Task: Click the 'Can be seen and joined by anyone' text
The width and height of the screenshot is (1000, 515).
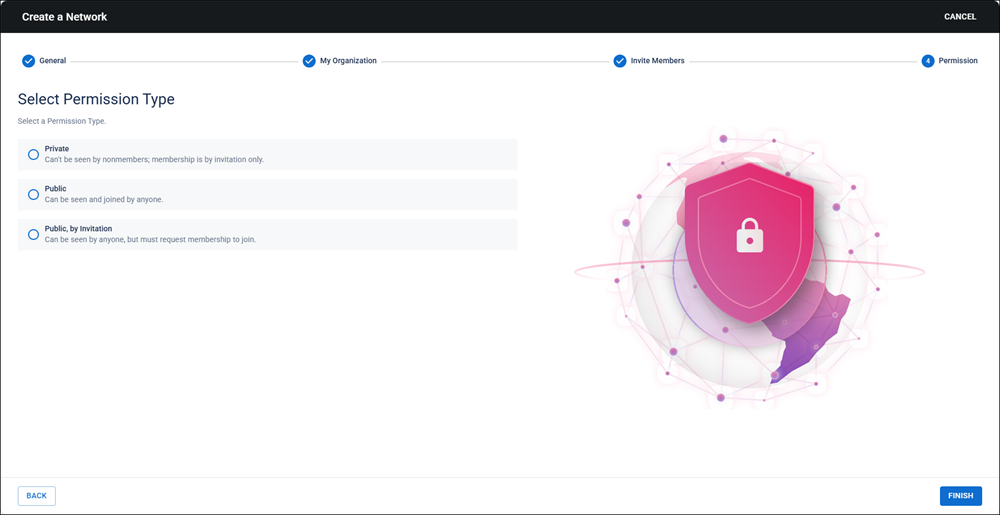Action: [104, 199]
